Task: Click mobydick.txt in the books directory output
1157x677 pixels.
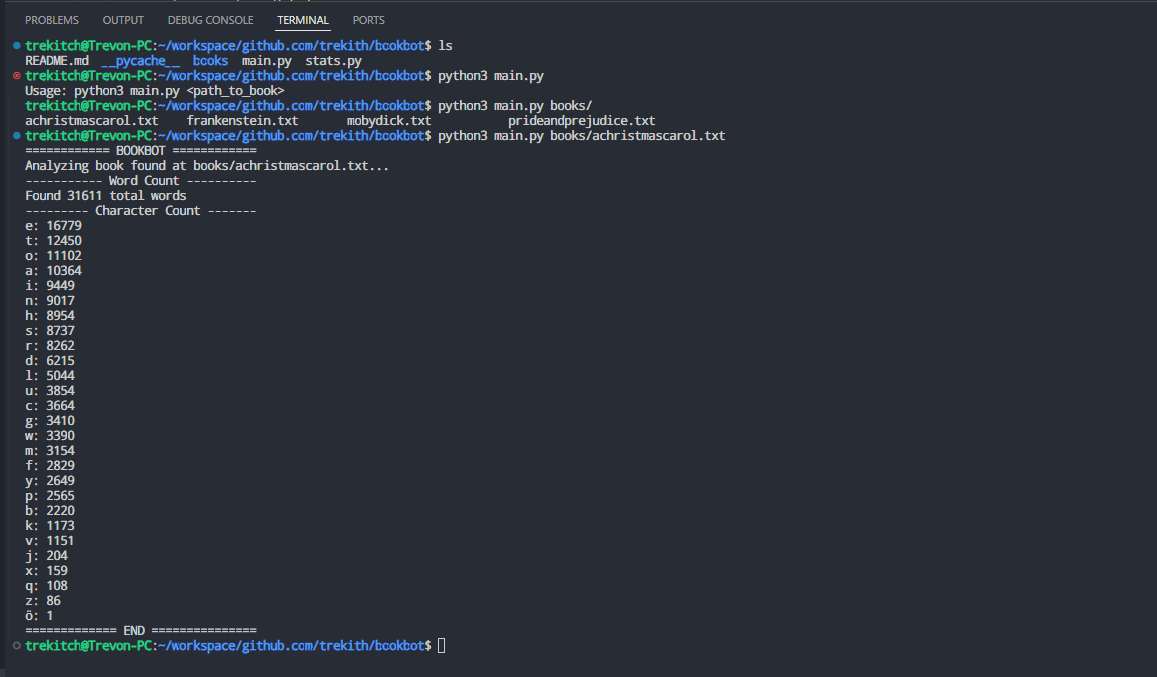Action: click(x=389, y=120)
